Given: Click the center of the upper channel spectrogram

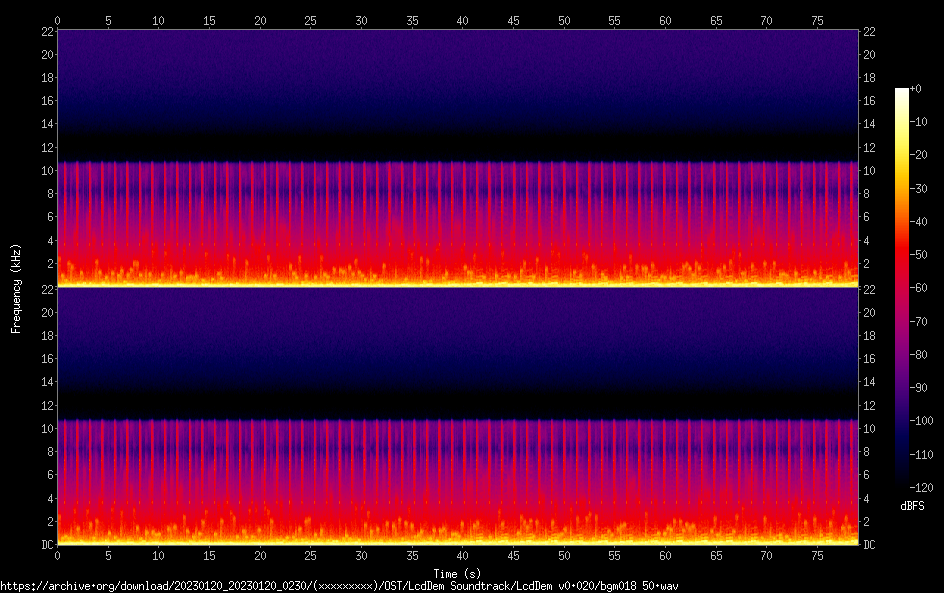Looking at the screenshot, I should pyautogui.click(x=458, y=158).
